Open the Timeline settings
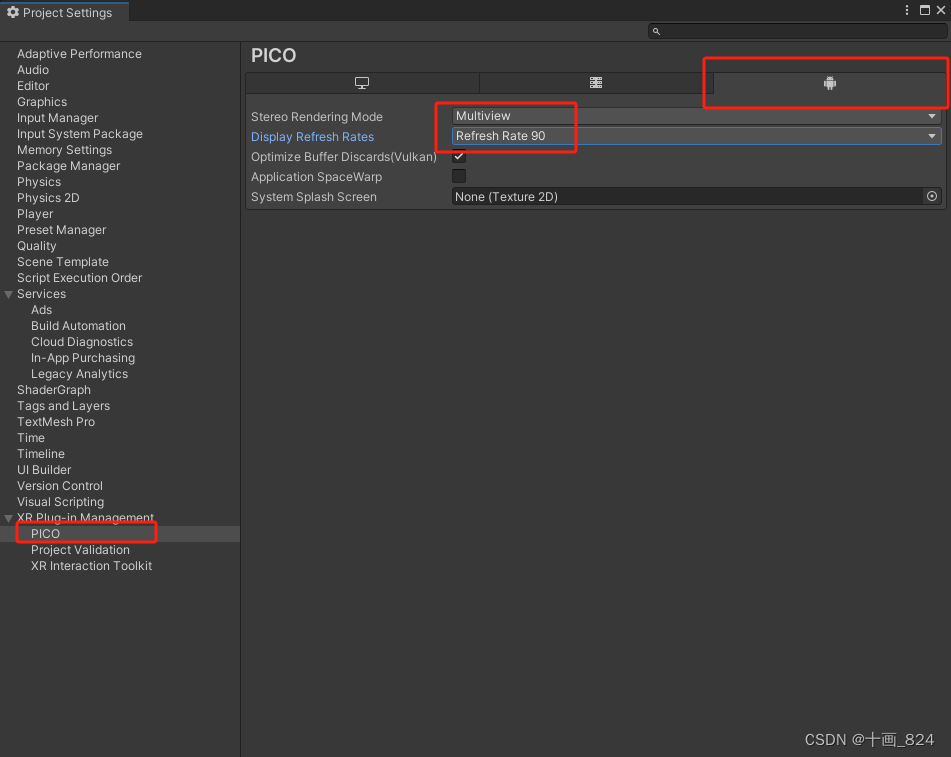This screenshot has width=951, height=757. point(41,454)
